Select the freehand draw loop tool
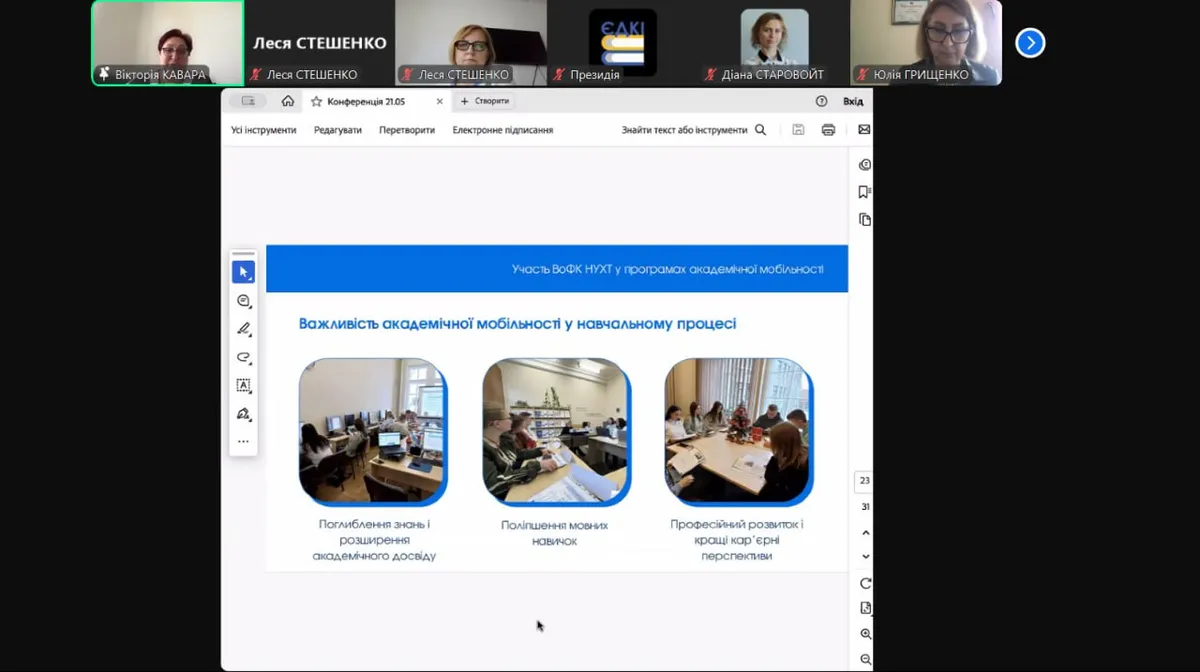Image resolution: width=1200 pixels, height=672 pixels. point(244,357)
